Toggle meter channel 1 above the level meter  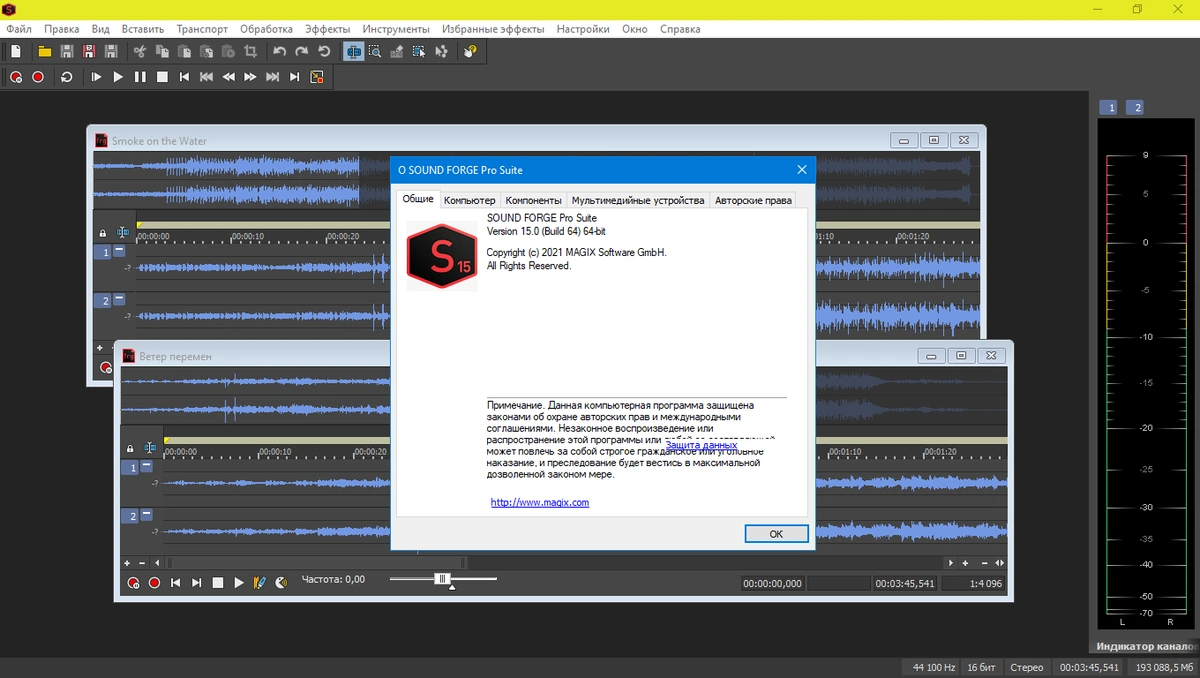tap(1109, 107)
